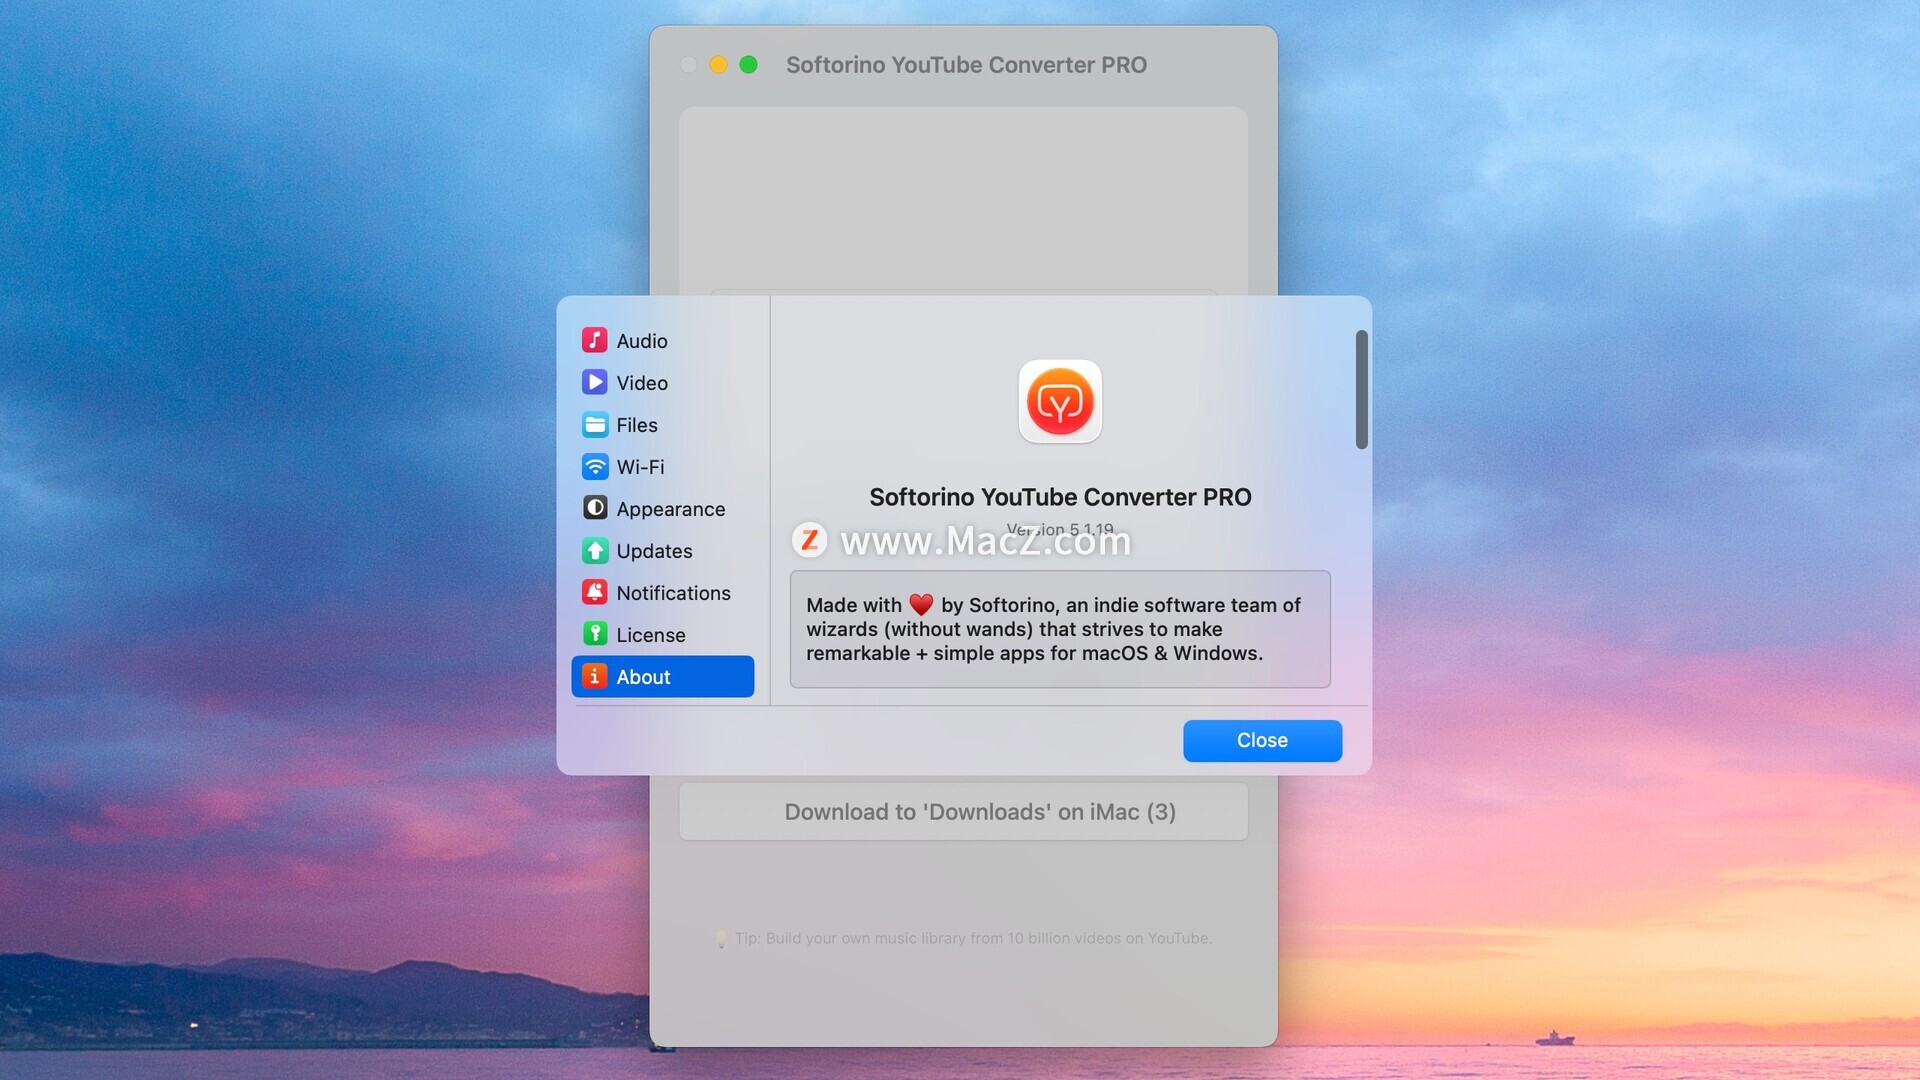Screen dimensions: 1920x1080
Task: Select the Appearance label in sidebar
Action: [x=670, y=509]
